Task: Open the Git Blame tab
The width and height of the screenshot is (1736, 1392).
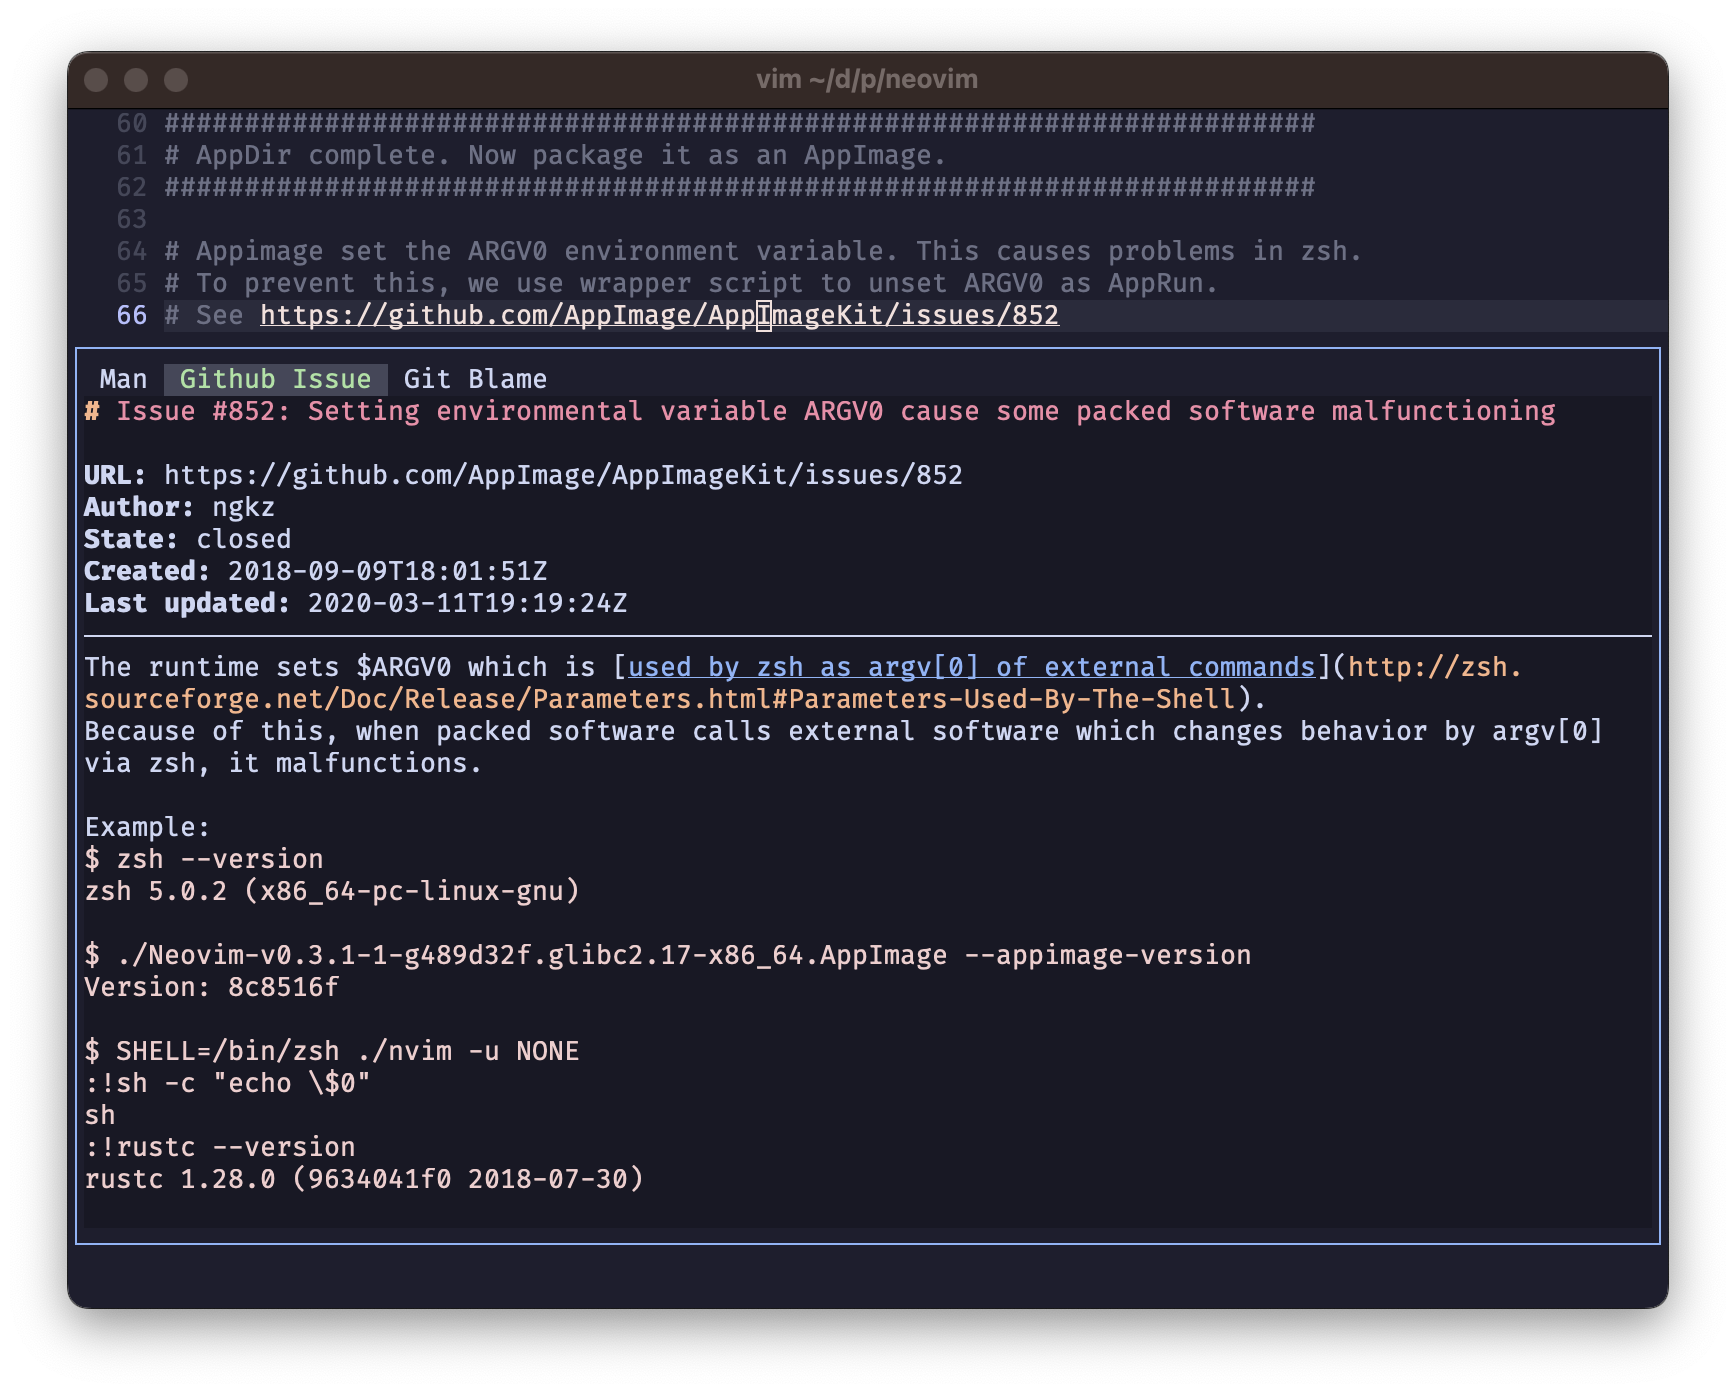Action: (475, 379)
